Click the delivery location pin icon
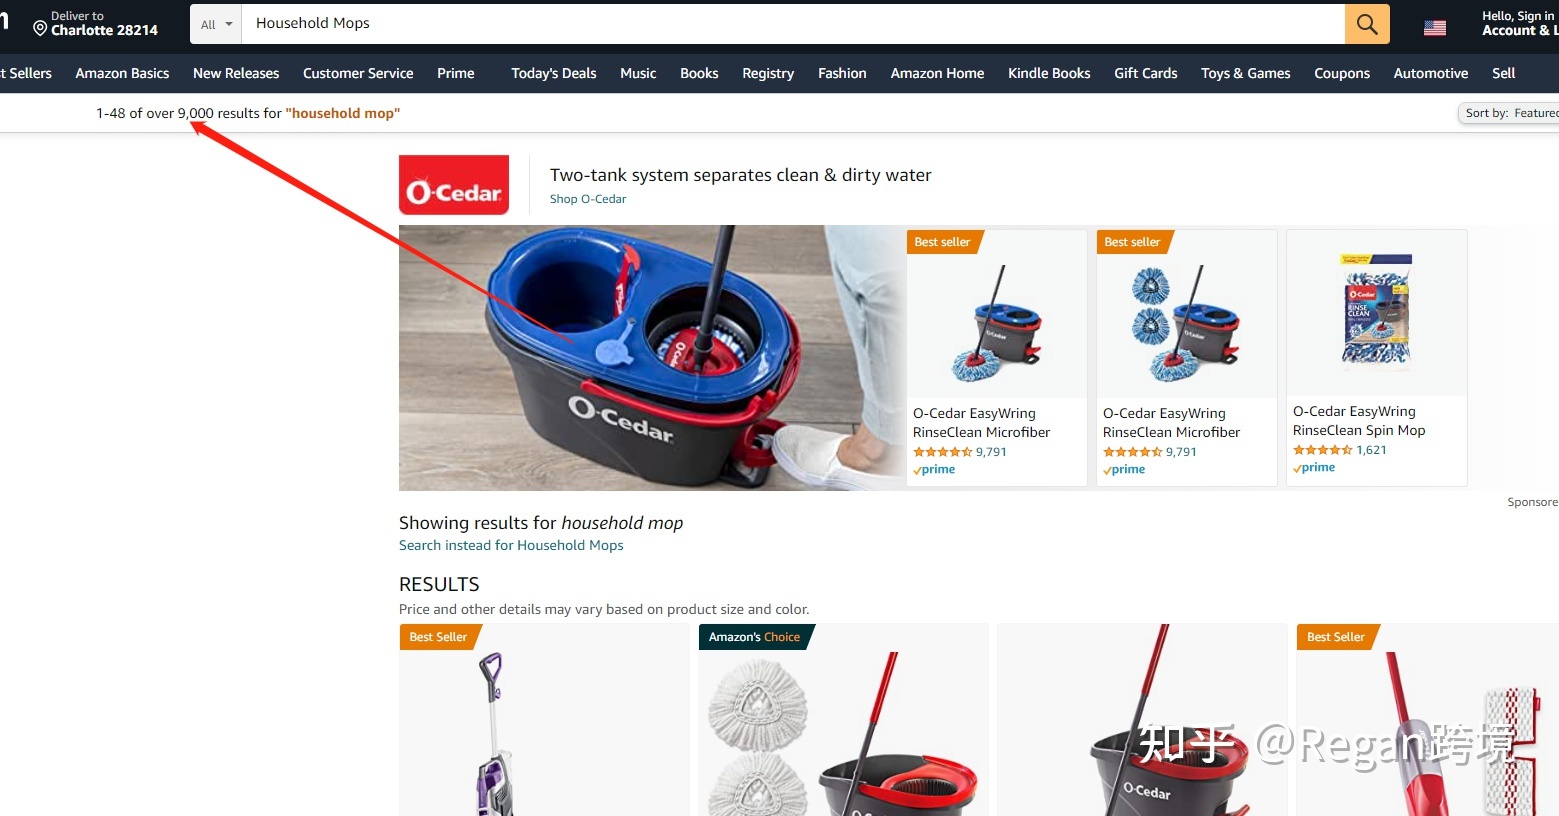Image resolution: width=1559 pixels, height=816 pixels. (40, 28)
